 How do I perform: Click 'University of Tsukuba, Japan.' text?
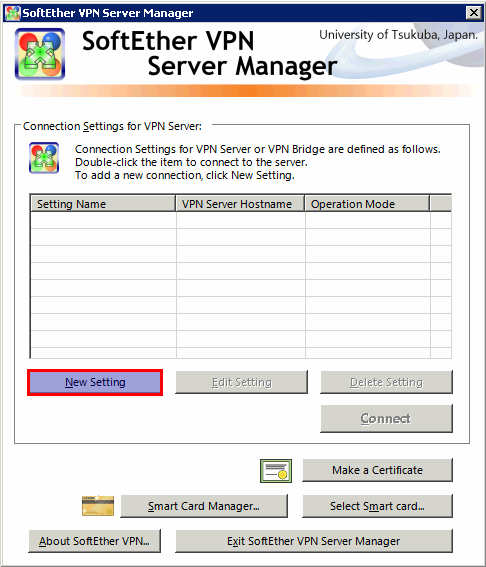tap(398, 35)
